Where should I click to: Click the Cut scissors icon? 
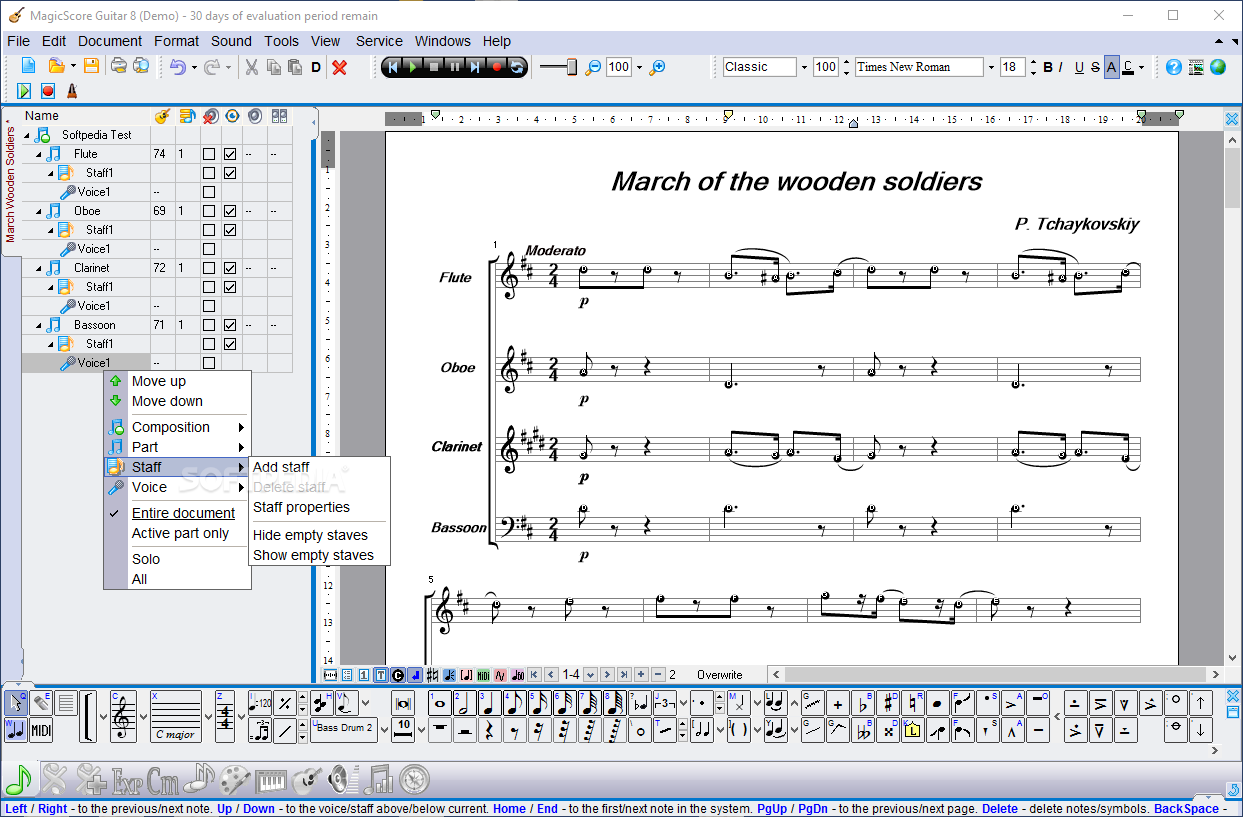(x=252, y=67)
